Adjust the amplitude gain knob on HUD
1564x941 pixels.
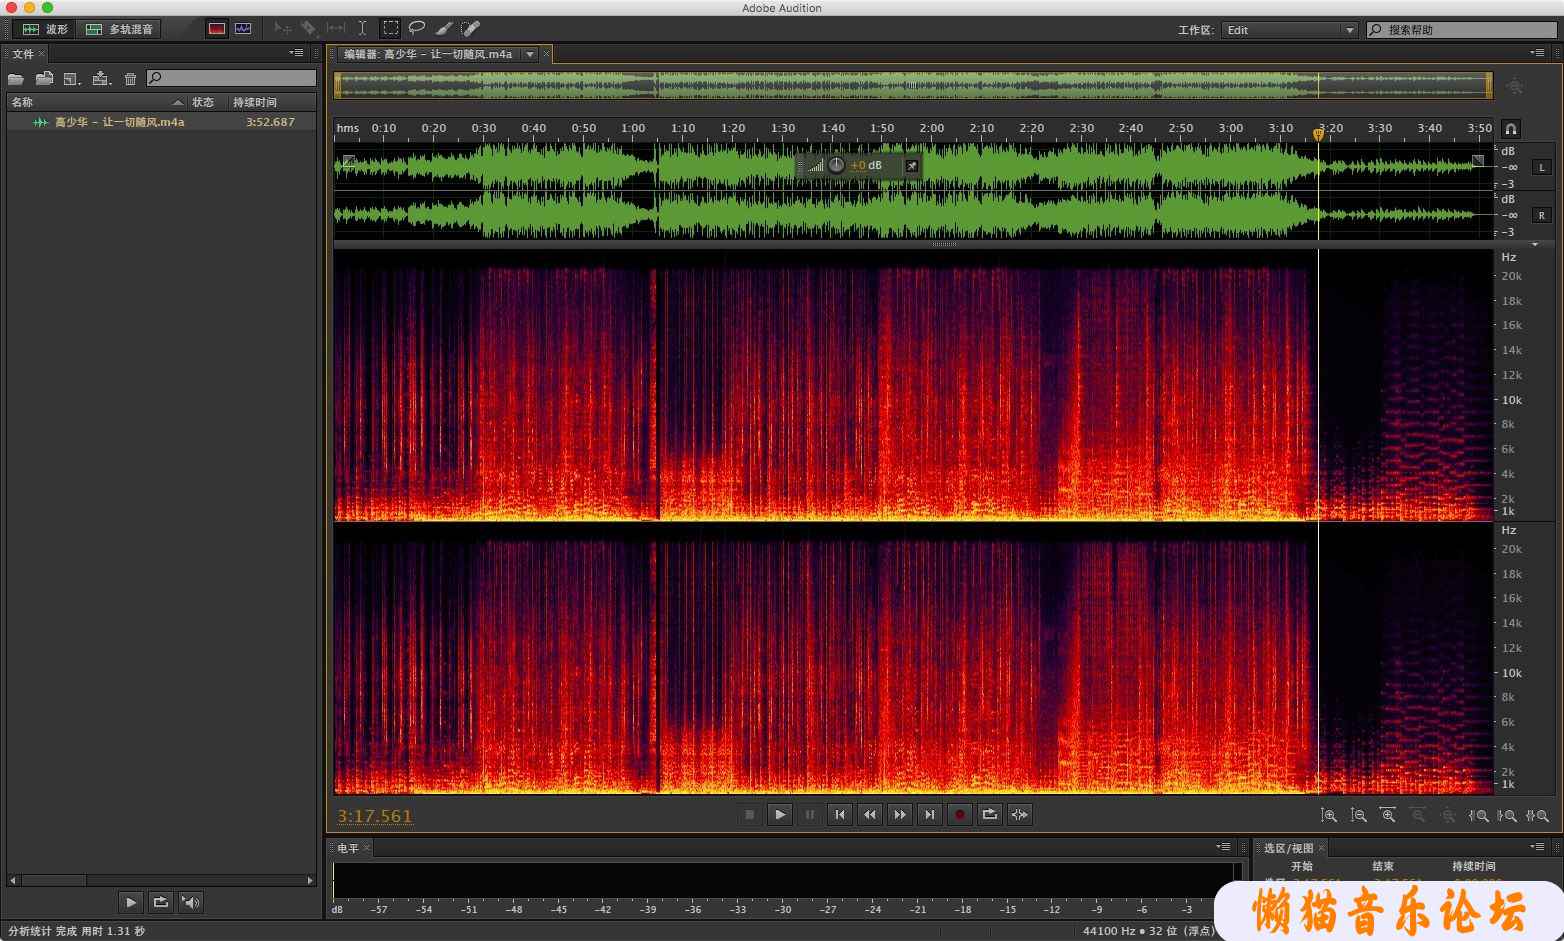coord(836,165)
